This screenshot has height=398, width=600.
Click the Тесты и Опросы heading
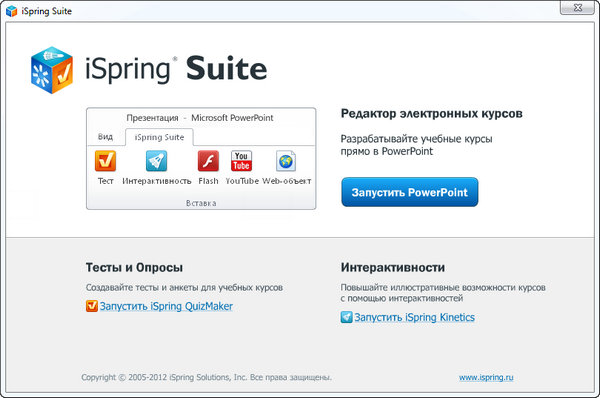point(134,268)
